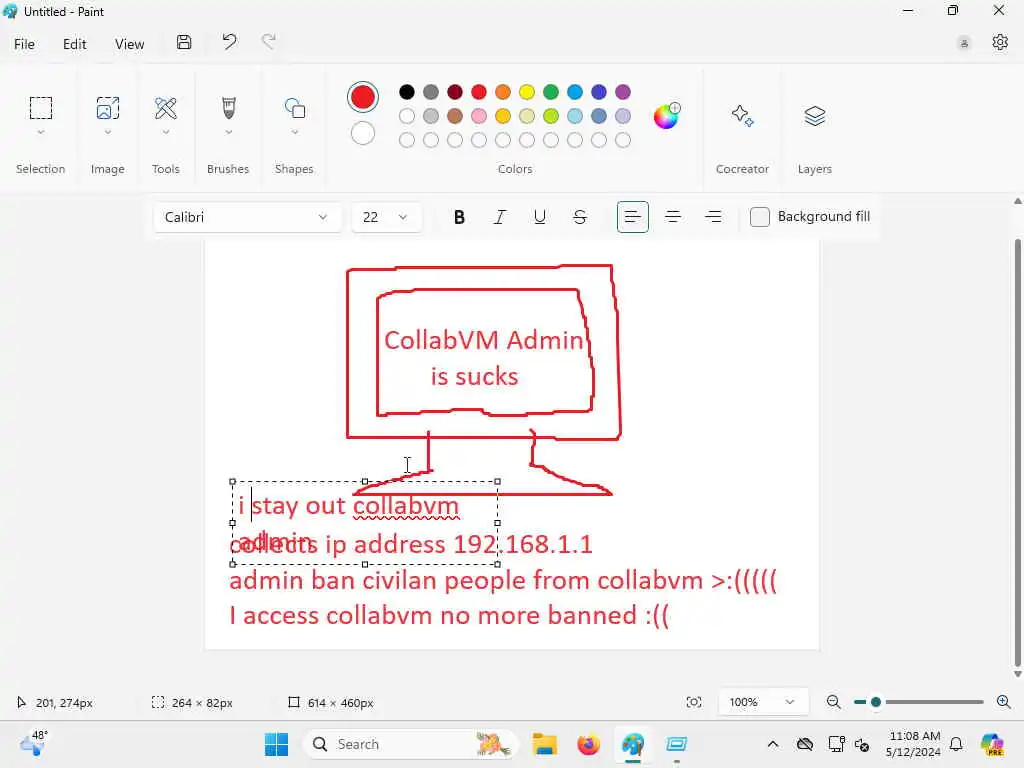Open the font size 22 dropdown
Image resolution: width=1024 pixels, height=768 pixels.
(386, 217)
